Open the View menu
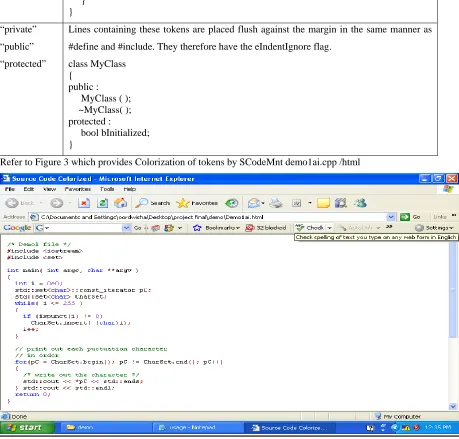This screenshot has width=459, height=439. point(49,189)
